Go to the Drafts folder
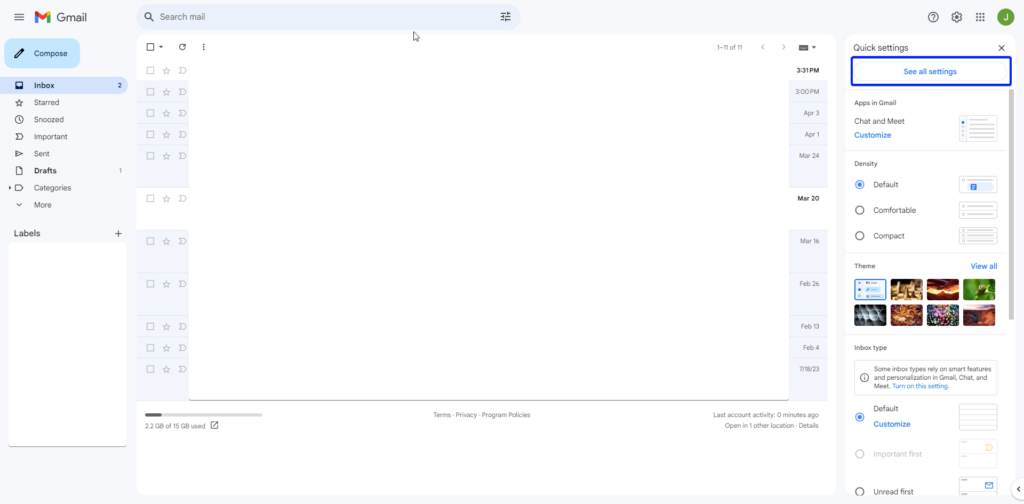 [x=45, y=171]
